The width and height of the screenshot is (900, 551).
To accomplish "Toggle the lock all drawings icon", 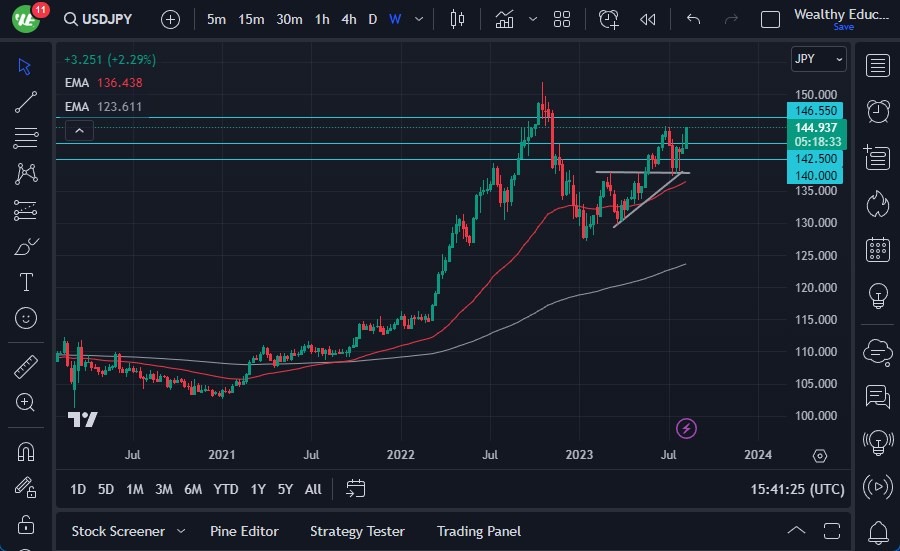I will [x=26, y=523].
